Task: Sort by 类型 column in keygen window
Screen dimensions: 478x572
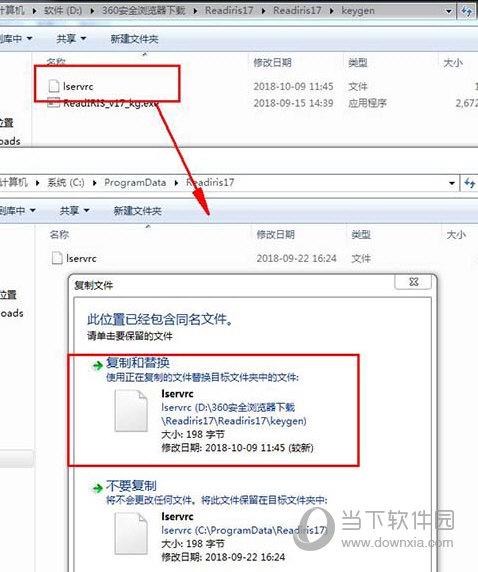Action: click(358, 63)
